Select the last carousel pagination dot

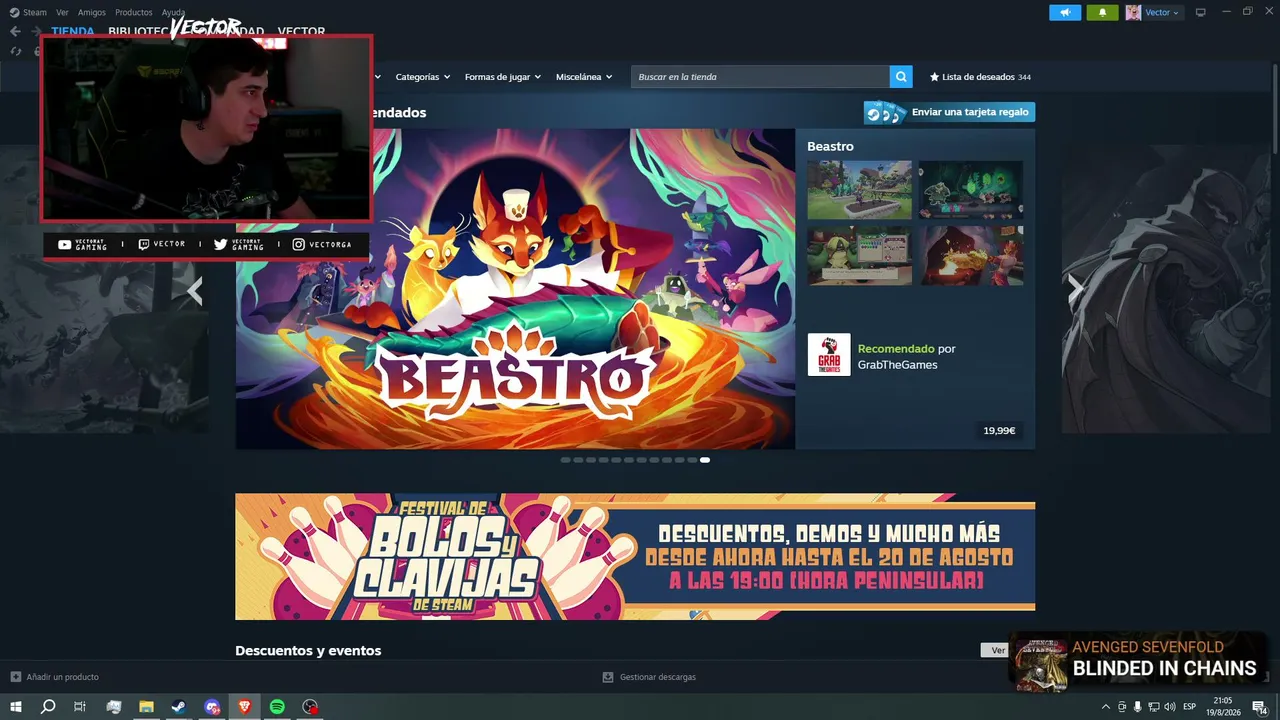pyautogui.click(x=705, y=460)
